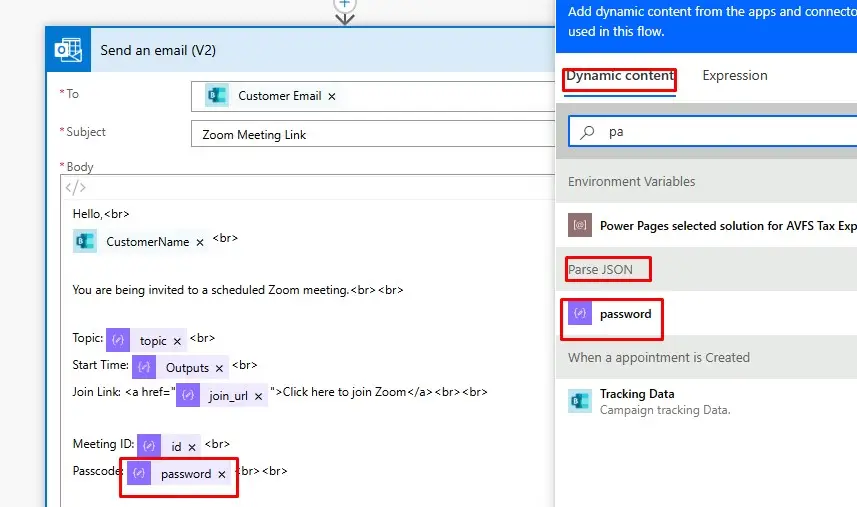
Task: Click the Customer Email token icon in To field
Action: pyautogui.click(x=217, y=96)
